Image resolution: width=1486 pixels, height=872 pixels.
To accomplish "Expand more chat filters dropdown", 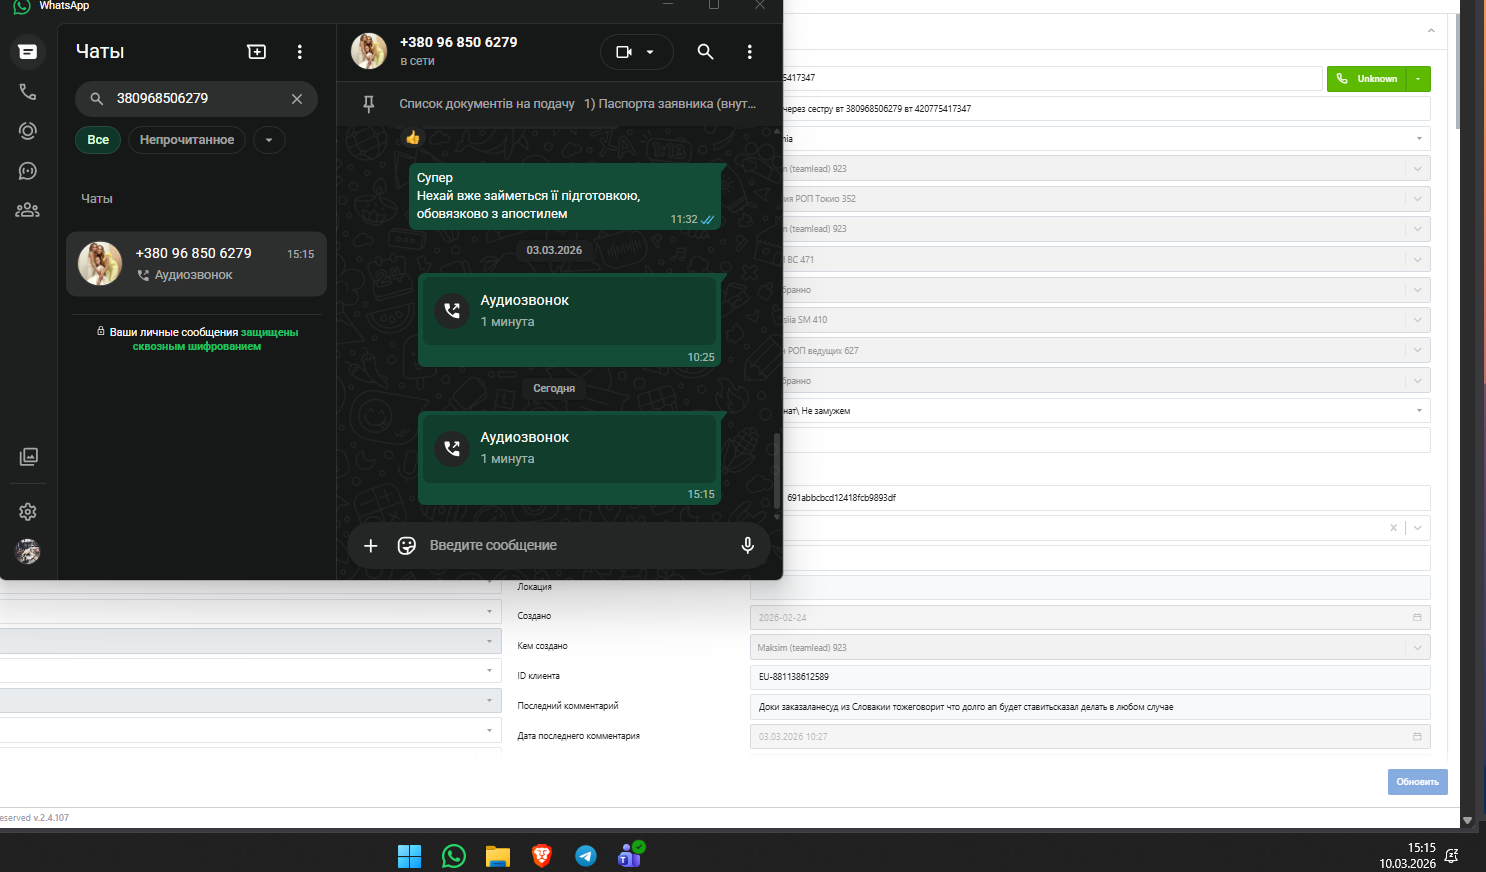I will [269, 140].
